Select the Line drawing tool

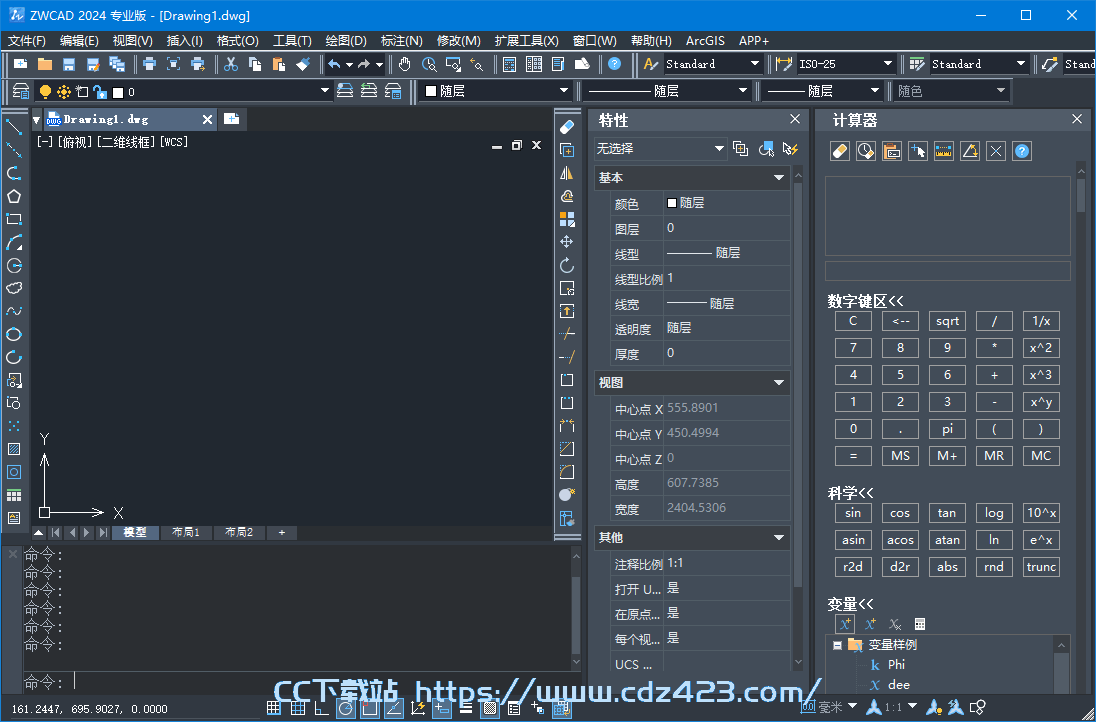[x=14, y=127]
